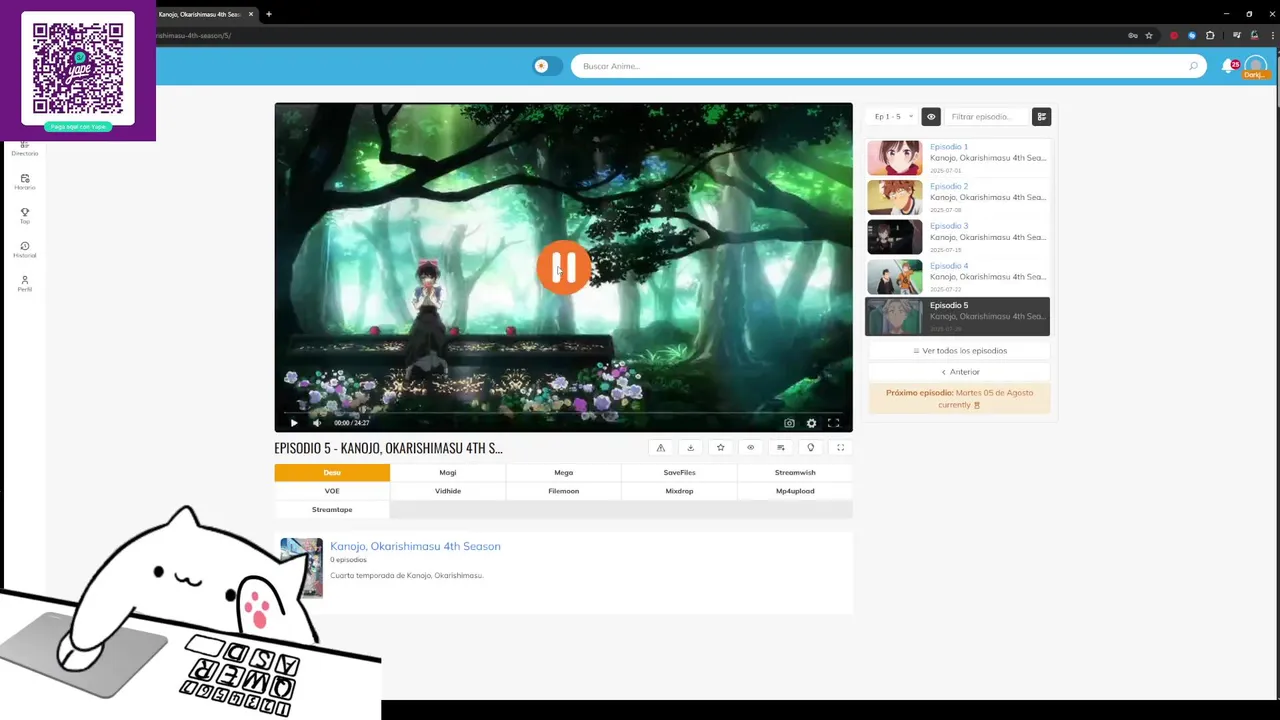Open notifications bell with badge

(1229, 66)
